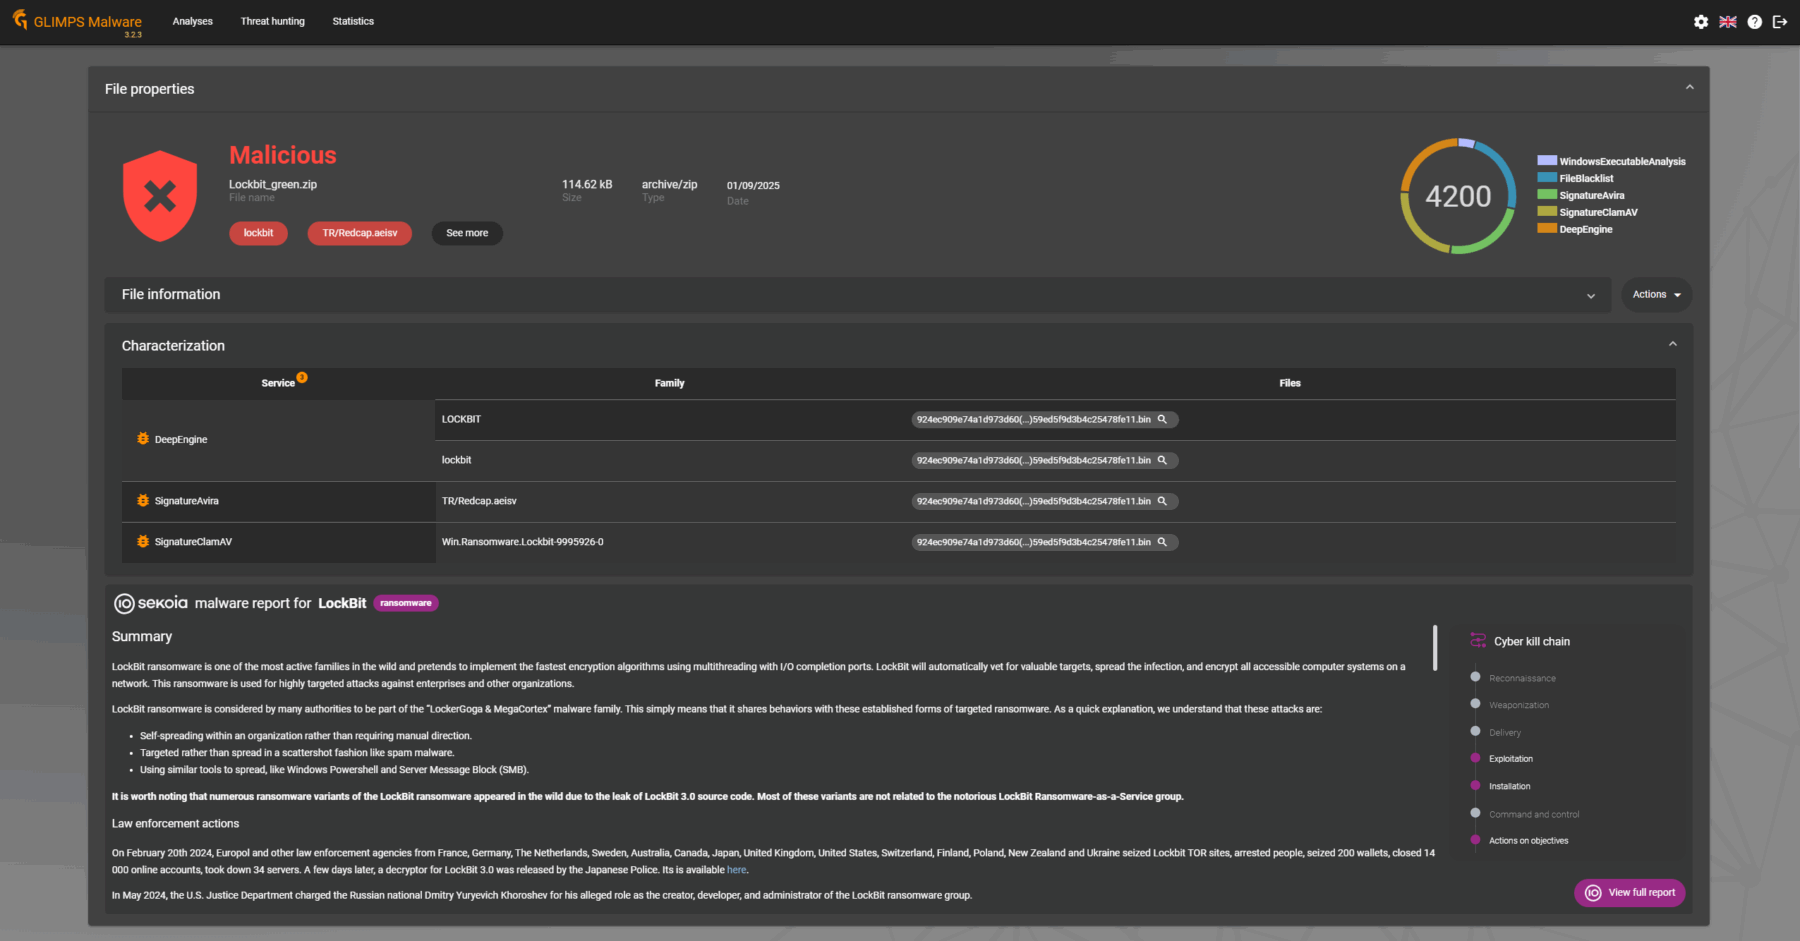Open the Statistics menu
The image size is (1800, 941).
[353, 21]
